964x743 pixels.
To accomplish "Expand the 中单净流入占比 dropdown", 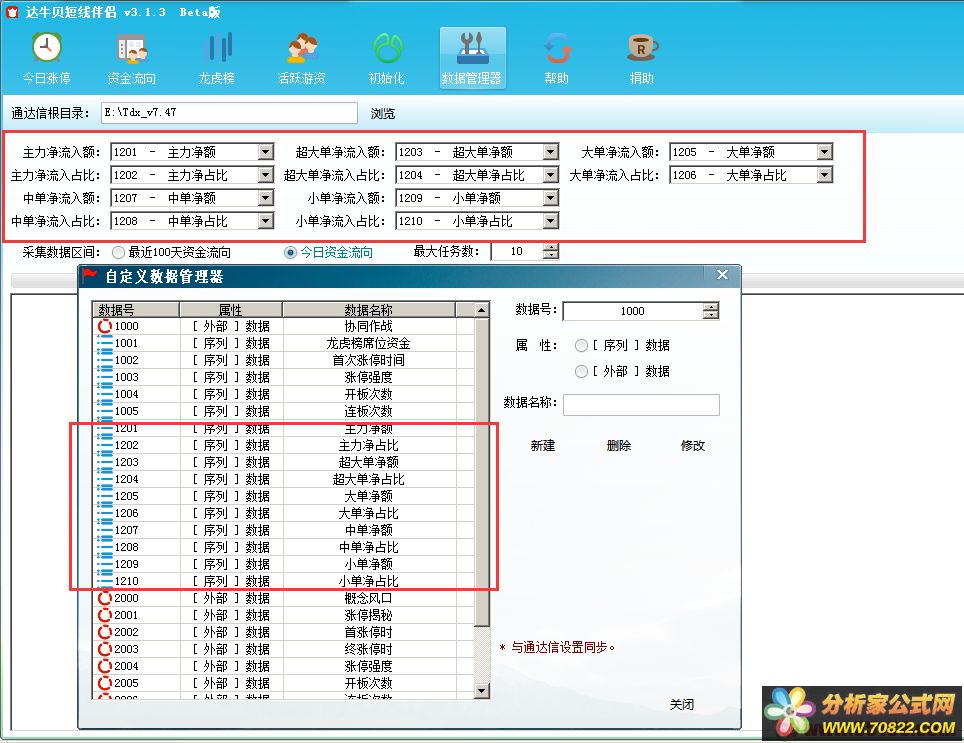I will (266, 221).
